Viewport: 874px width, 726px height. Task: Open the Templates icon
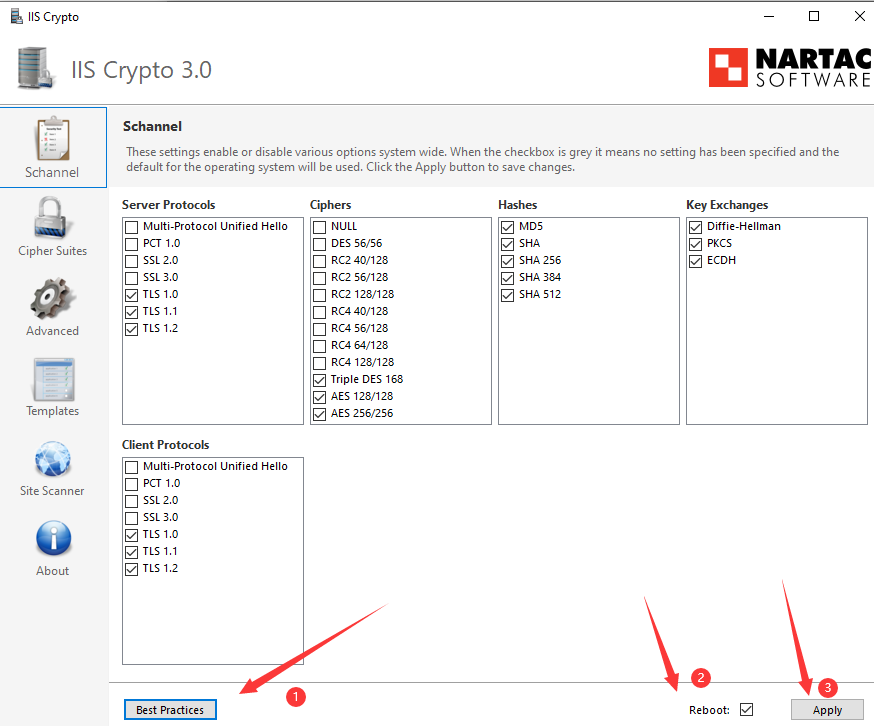pyautogui.click(x=53, y=379)
